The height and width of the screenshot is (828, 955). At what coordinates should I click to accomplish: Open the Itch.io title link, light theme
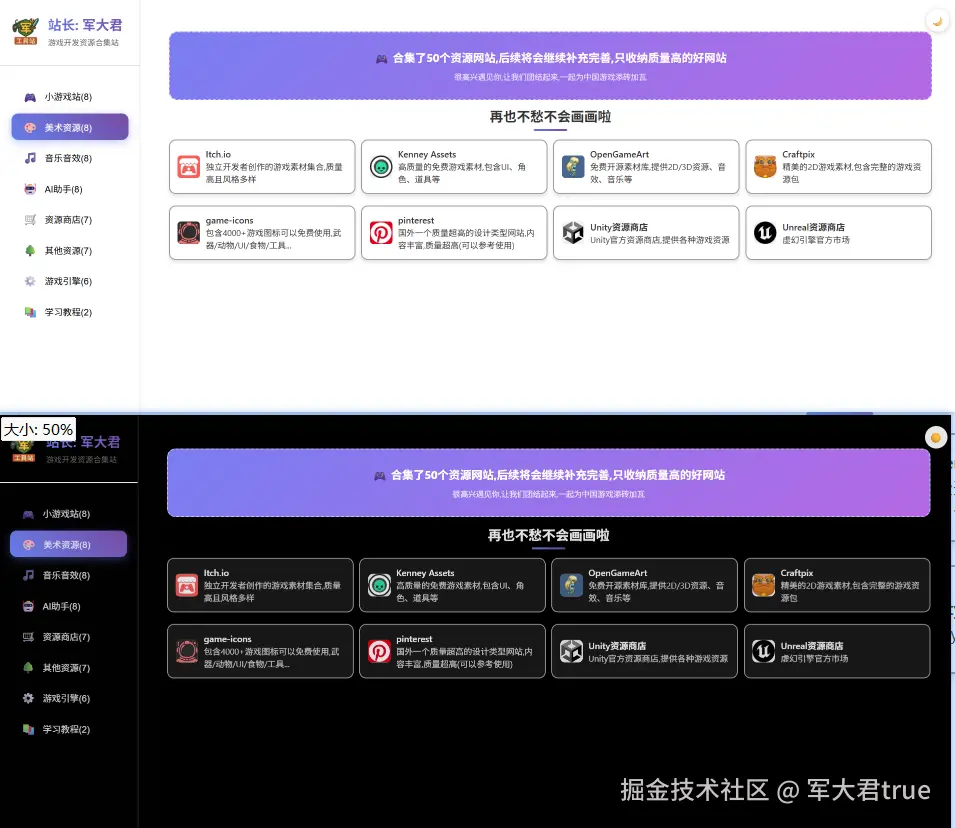pyautogui.click(x=218, y=154)
